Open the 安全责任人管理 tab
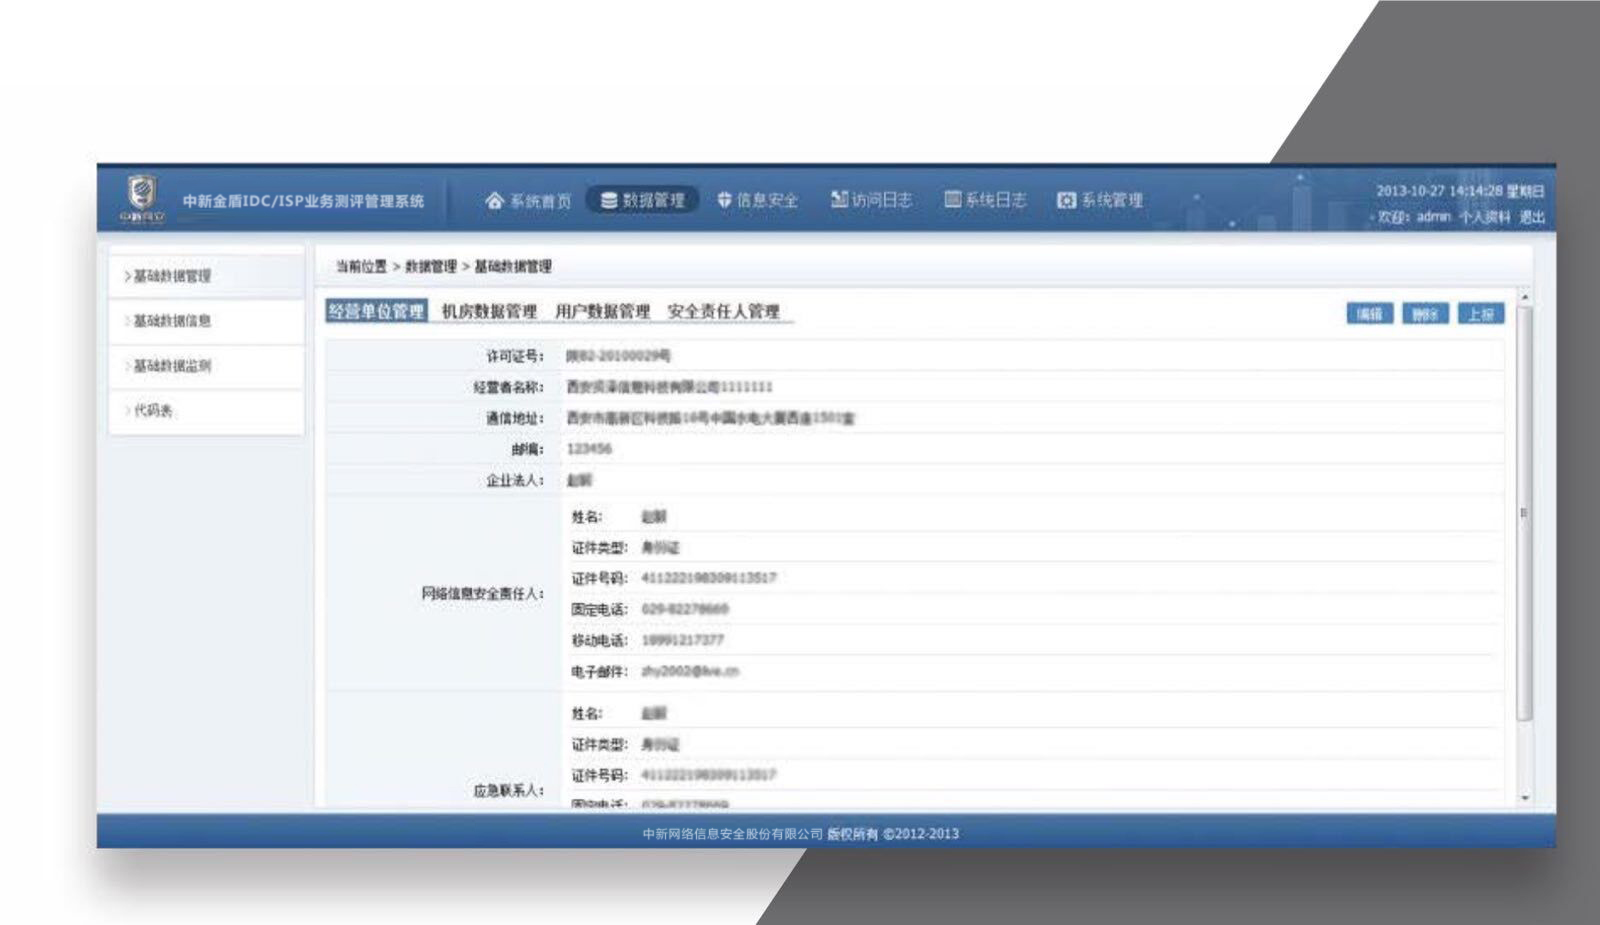 point(723,312)
